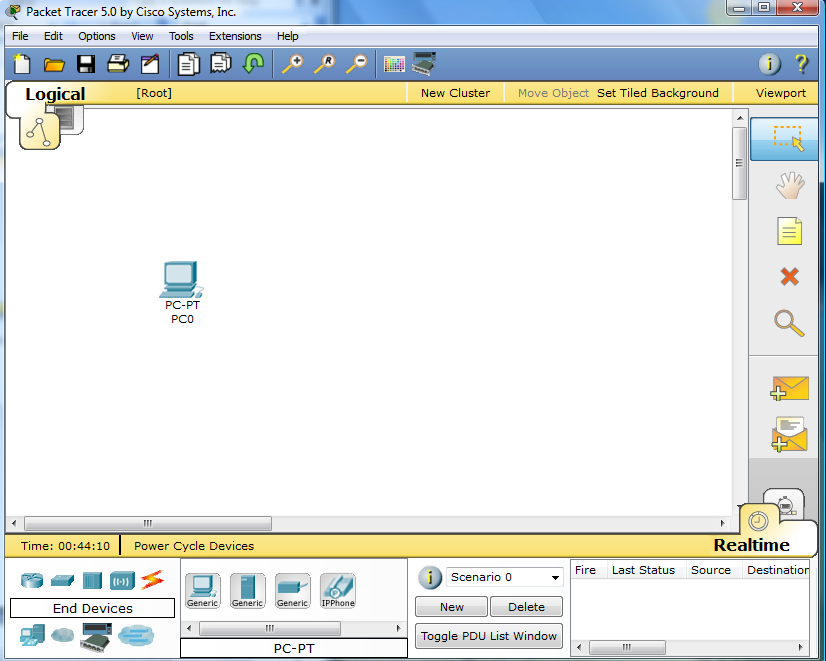Choose the Custom Made Devices category
Image resolution: width=826 pixels, height=661 pixels.
point(96,637)
